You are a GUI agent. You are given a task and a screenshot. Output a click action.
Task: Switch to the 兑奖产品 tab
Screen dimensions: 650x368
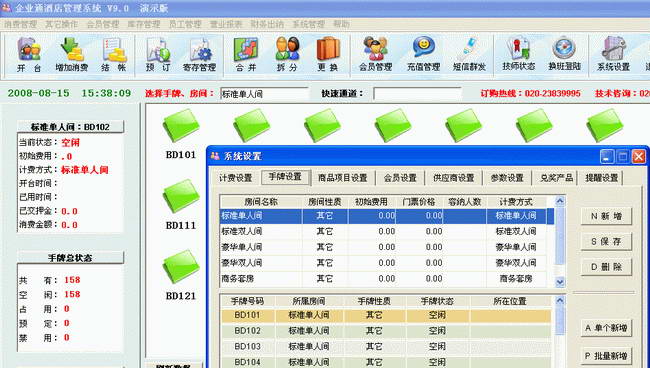pos(556,178)
